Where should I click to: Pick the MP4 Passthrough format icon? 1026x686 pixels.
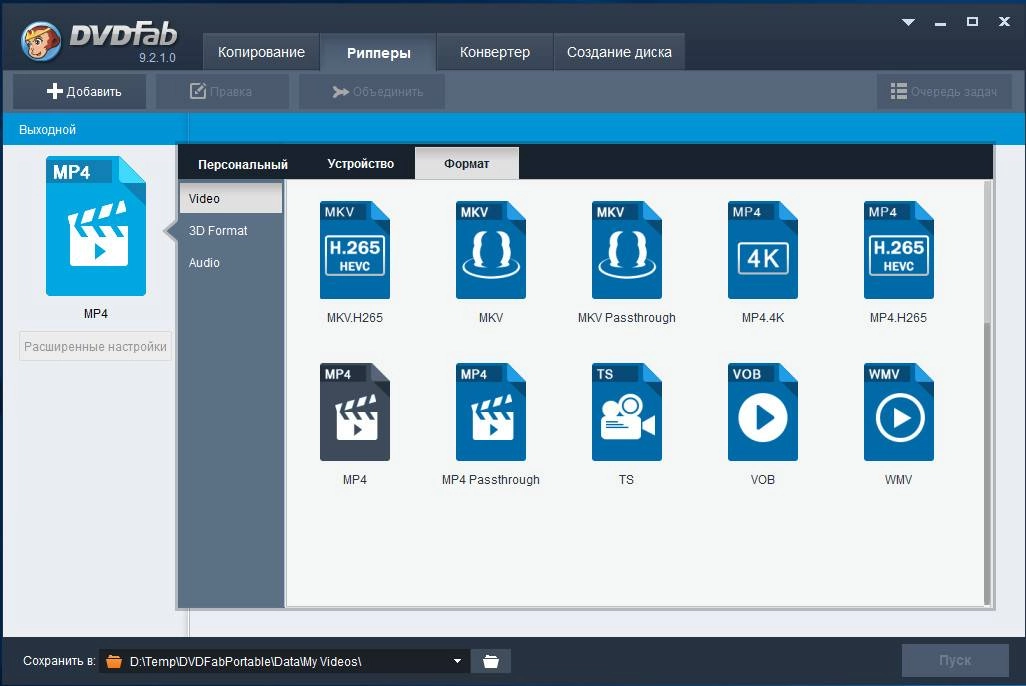click(491, 412)
